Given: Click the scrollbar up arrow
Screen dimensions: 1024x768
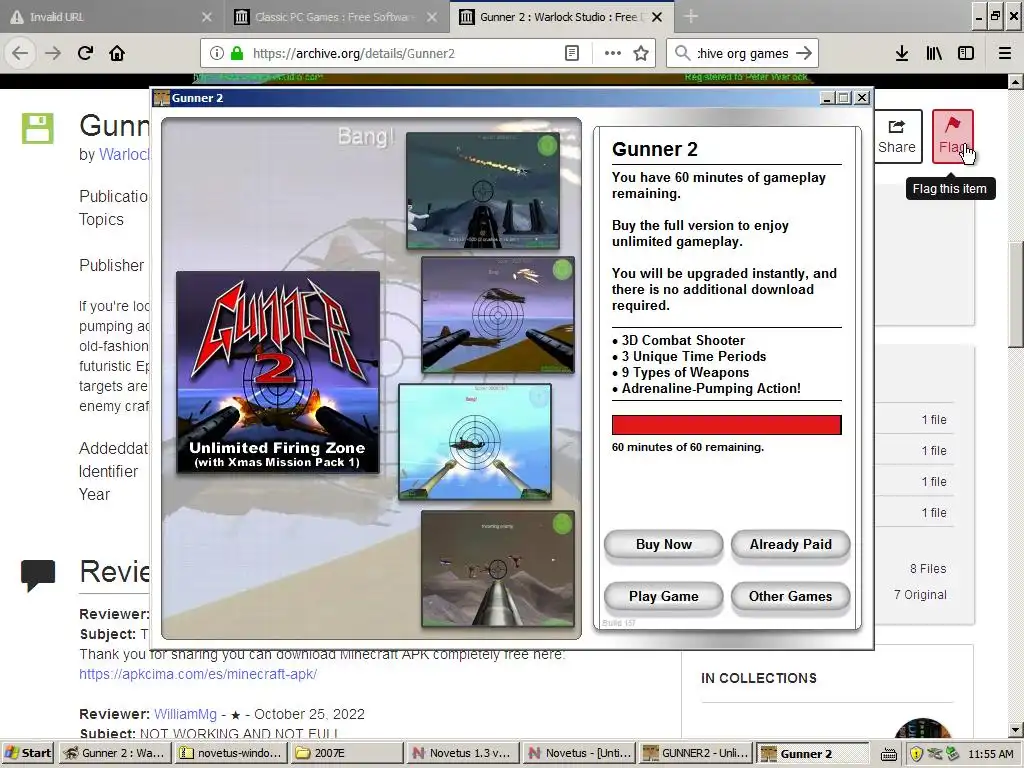Looking at the screenshot, I should (x=1016, y=82).
